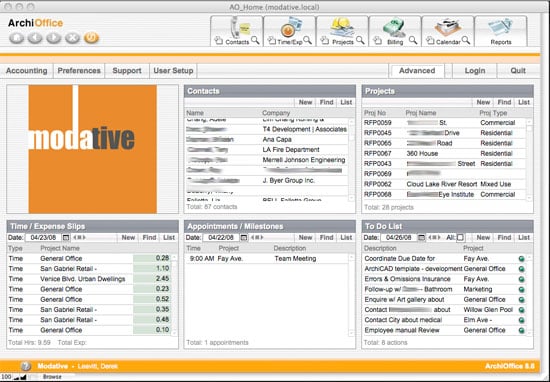Image resolution: width=550 pixels, height=382 pixels.
Task: Click the hand list icon beside Calendar
Action: (x=430, y=40)
